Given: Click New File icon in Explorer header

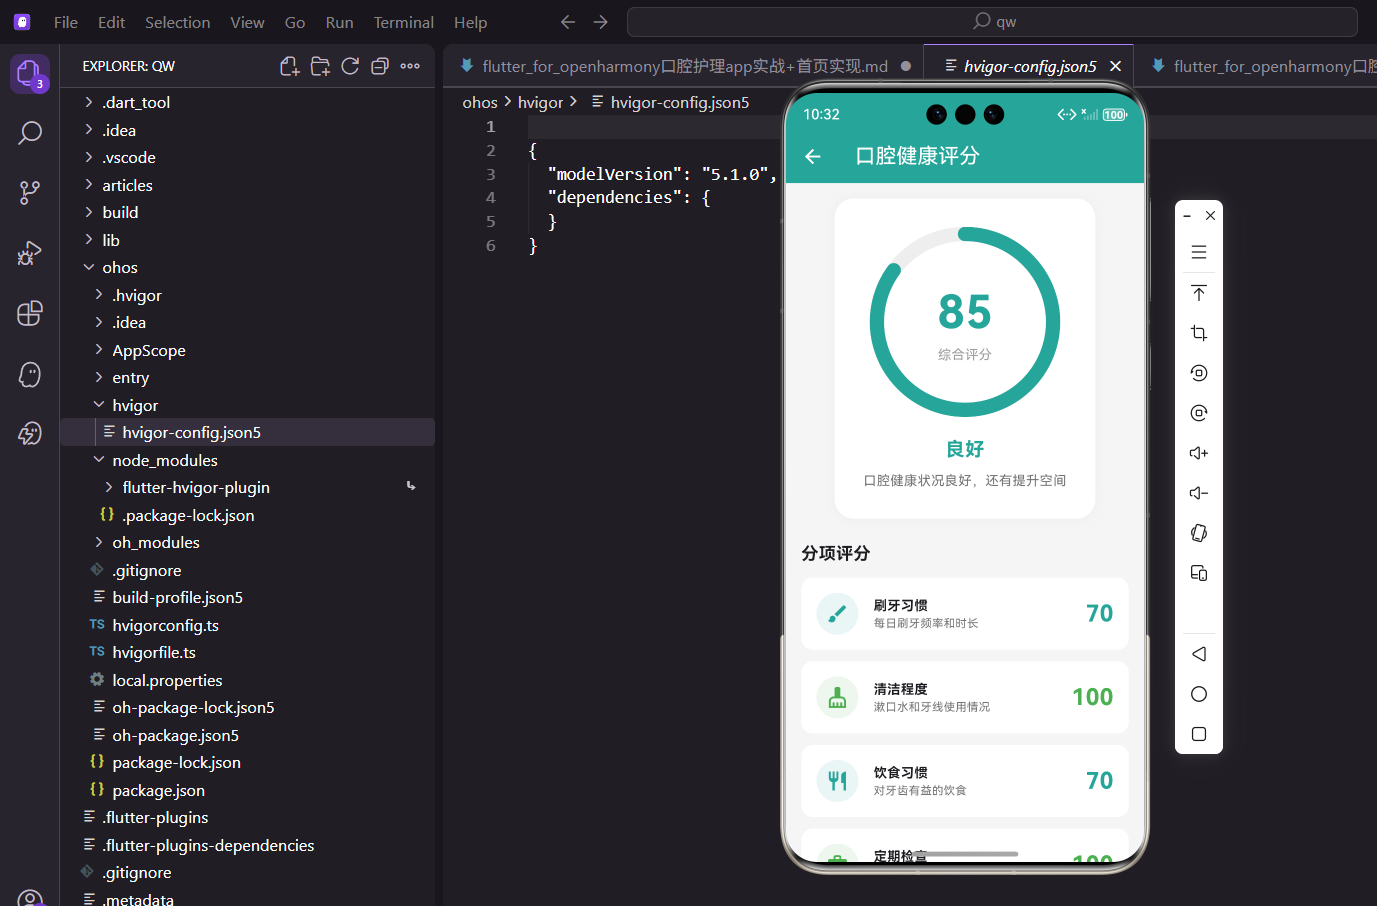Looking at the screenshot, I should (x=290, y=66).
